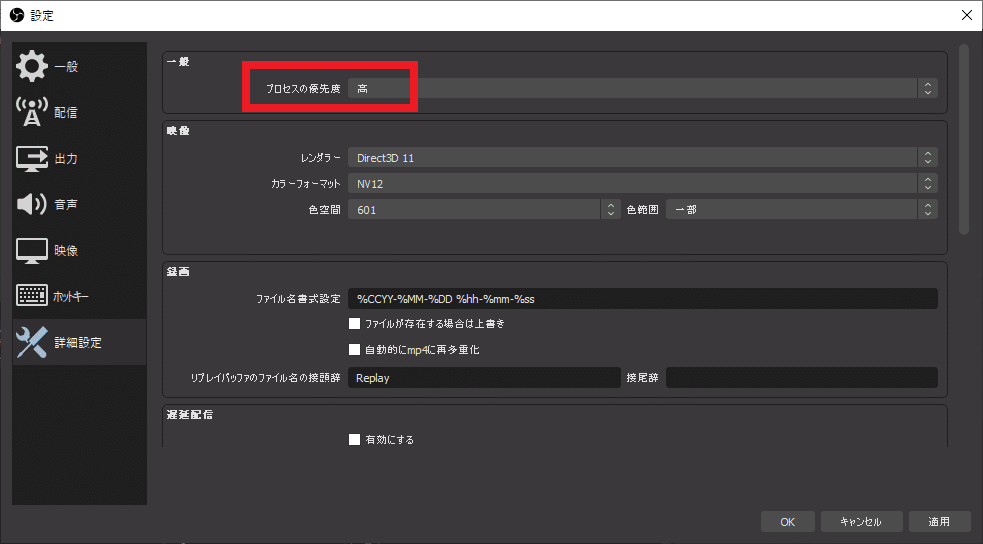The image size is (983, 544).
Task: Enable ファイルが存在する場合は上書き checkbox
Action: tap(354, 323)
